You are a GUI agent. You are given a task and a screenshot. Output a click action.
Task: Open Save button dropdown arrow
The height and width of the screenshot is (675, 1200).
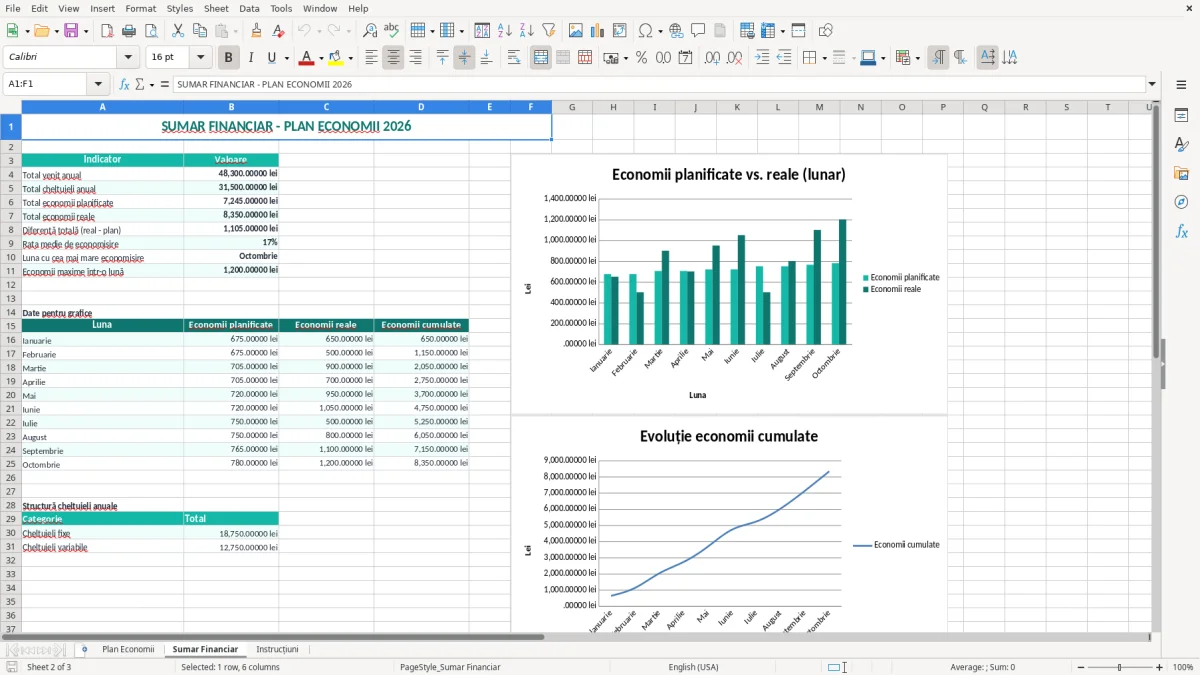[85, 31]
